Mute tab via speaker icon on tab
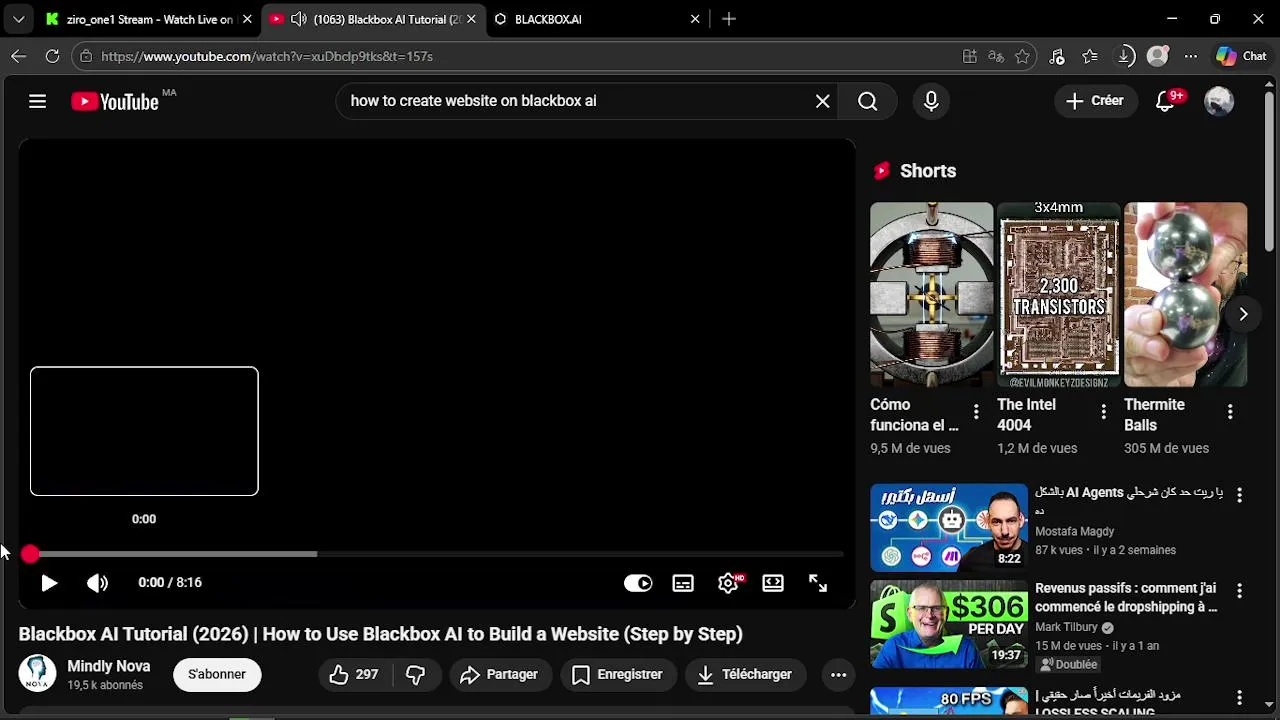Screen dimensions: 1280x720 pyautogui.click(x=298, y=19)
